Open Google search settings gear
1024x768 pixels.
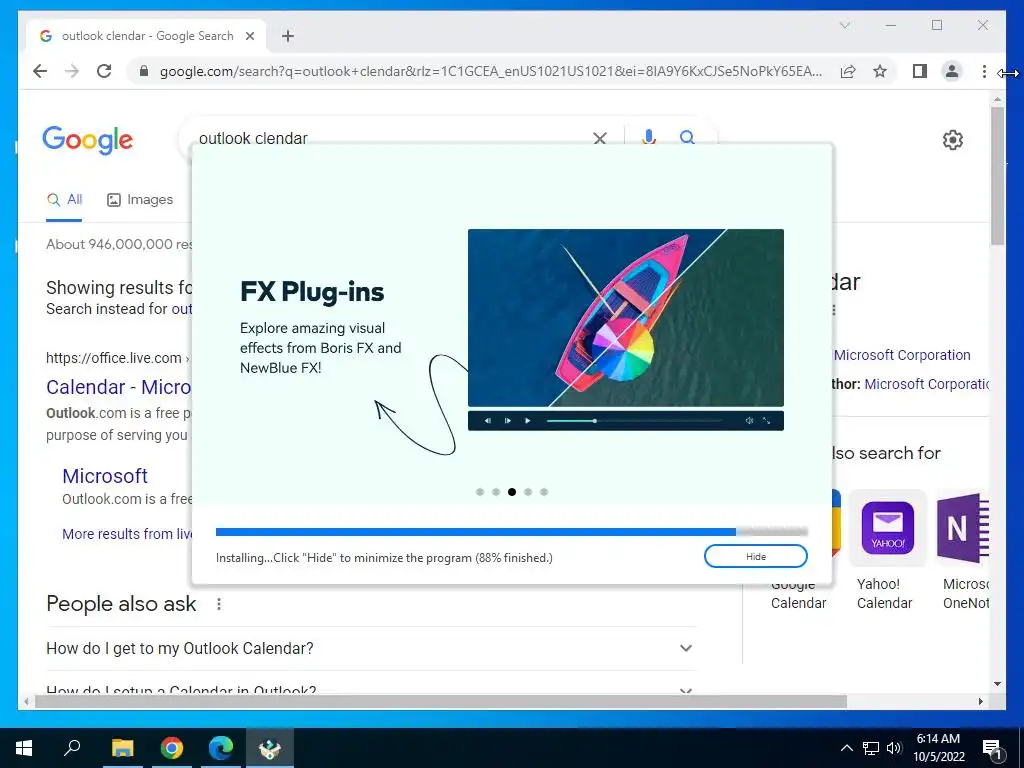point(953,140)
